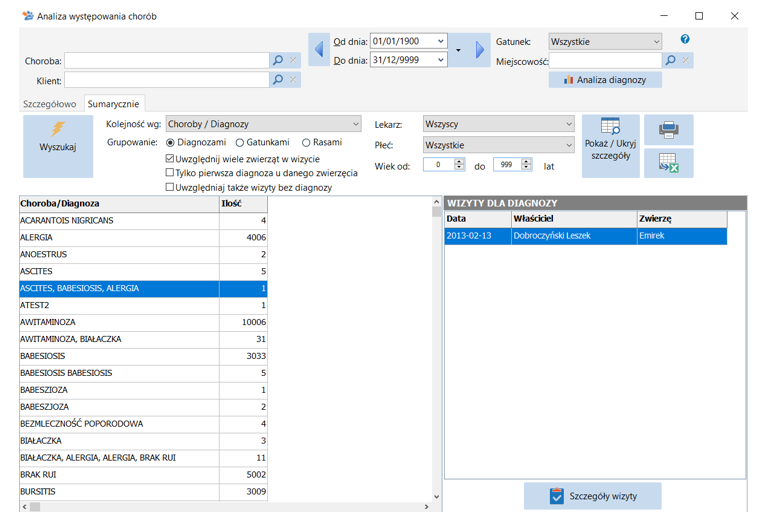
Task: Decrease the Wiek do 999 spinner value
Action: 526,167
